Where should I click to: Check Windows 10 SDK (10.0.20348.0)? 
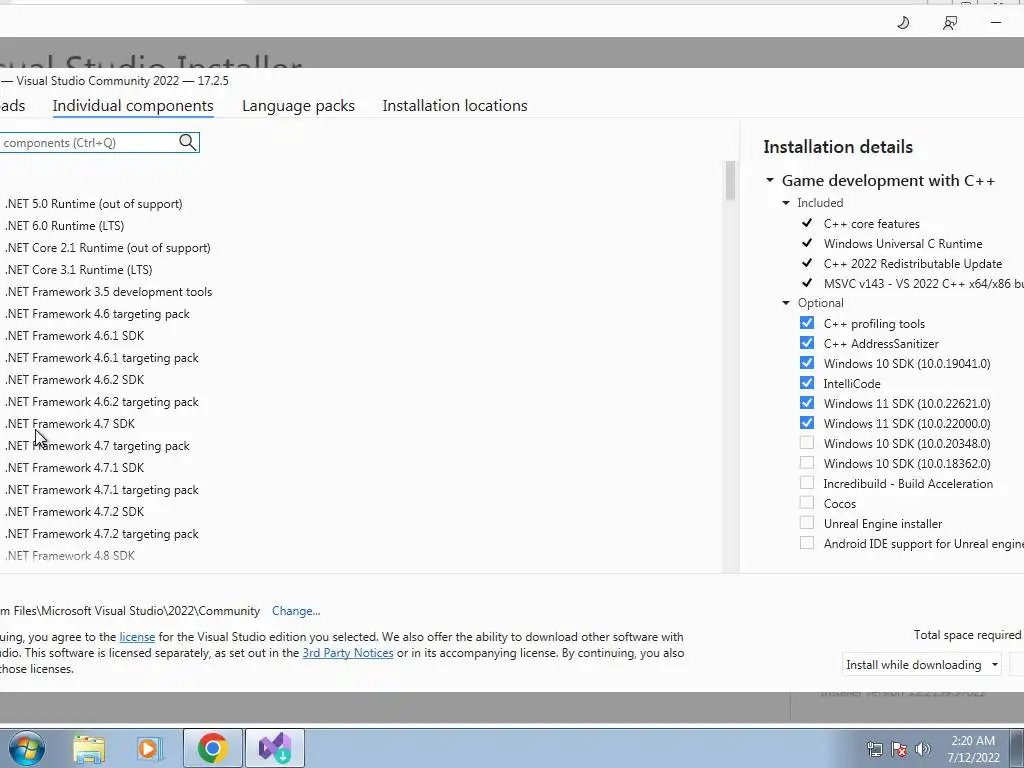click(807, 443)
